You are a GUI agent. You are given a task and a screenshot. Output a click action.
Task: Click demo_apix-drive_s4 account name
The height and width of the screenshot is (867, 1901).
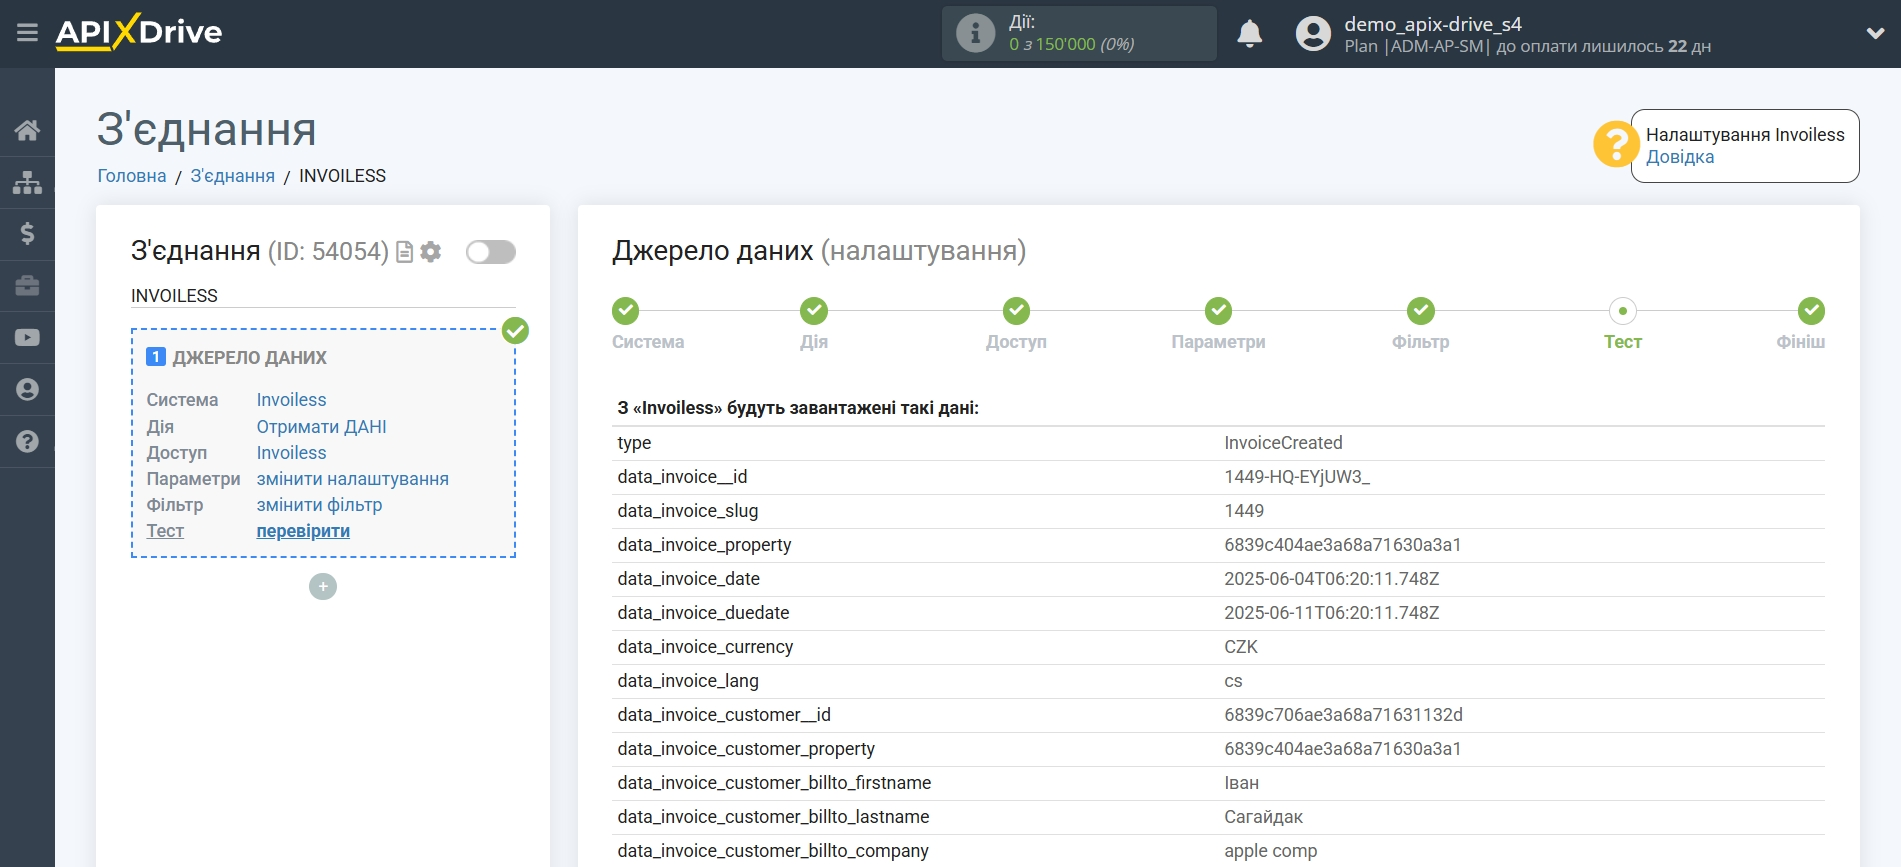[1432, 24]
